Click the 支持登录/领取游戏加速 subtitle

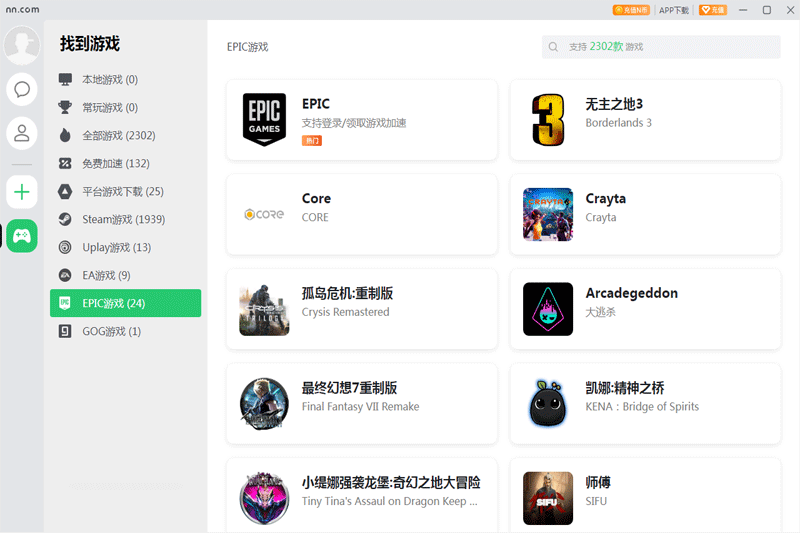[x=354, y=123]
